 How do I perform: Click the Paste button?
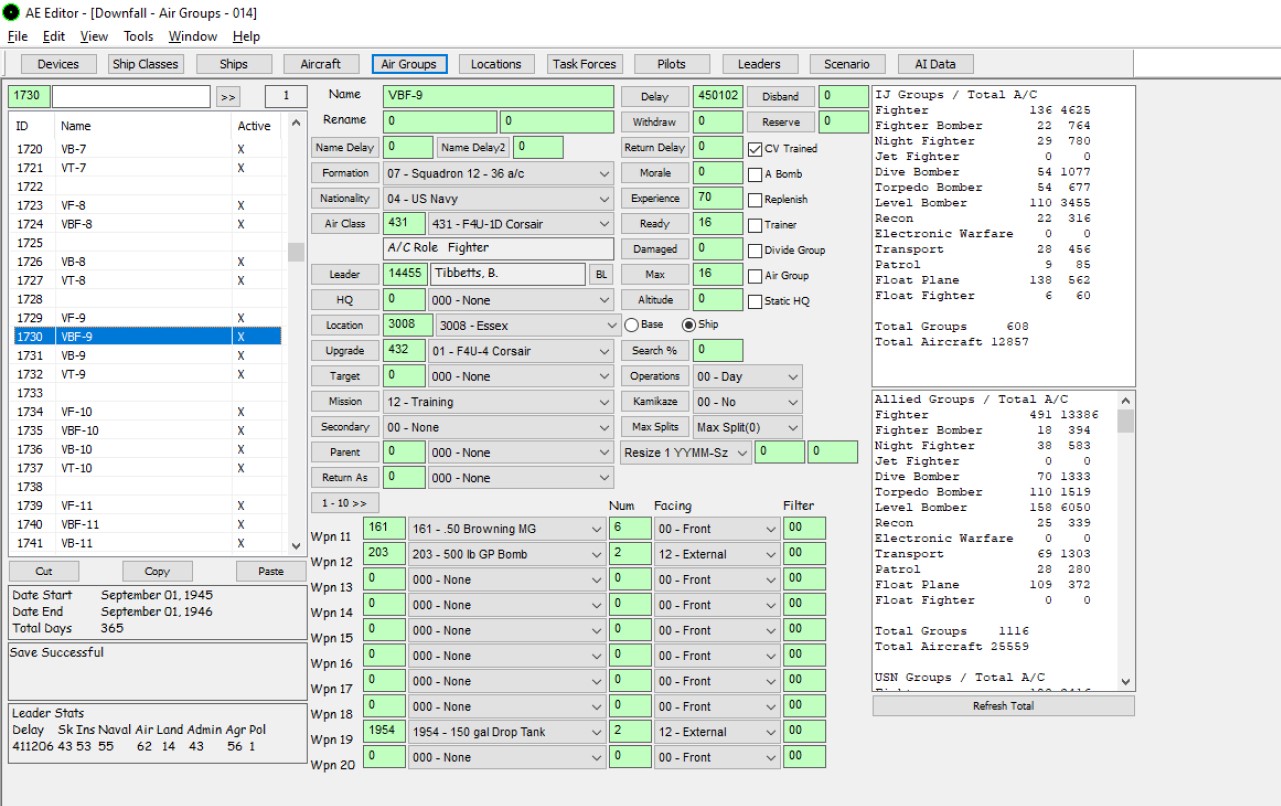point(270,572)
